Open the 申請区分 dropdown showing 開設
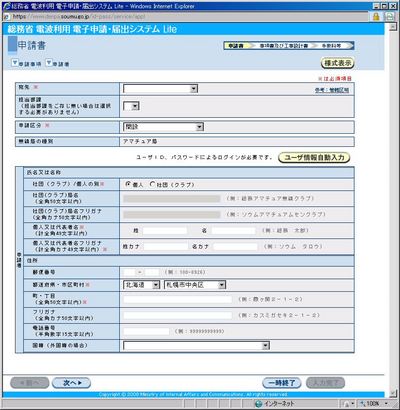 point(163,127)
